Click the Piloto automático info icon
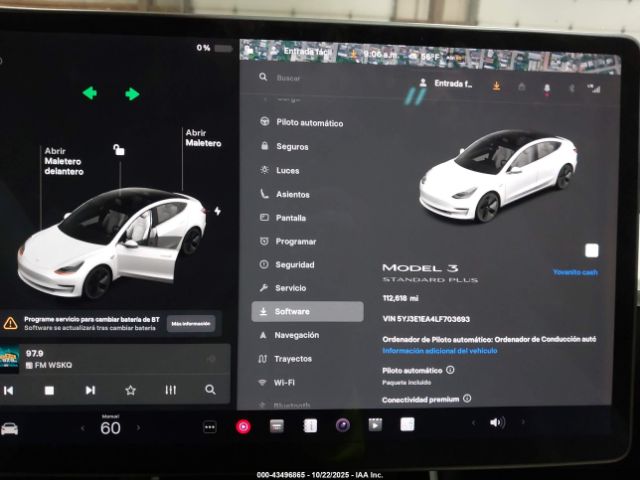 [450, 370]
